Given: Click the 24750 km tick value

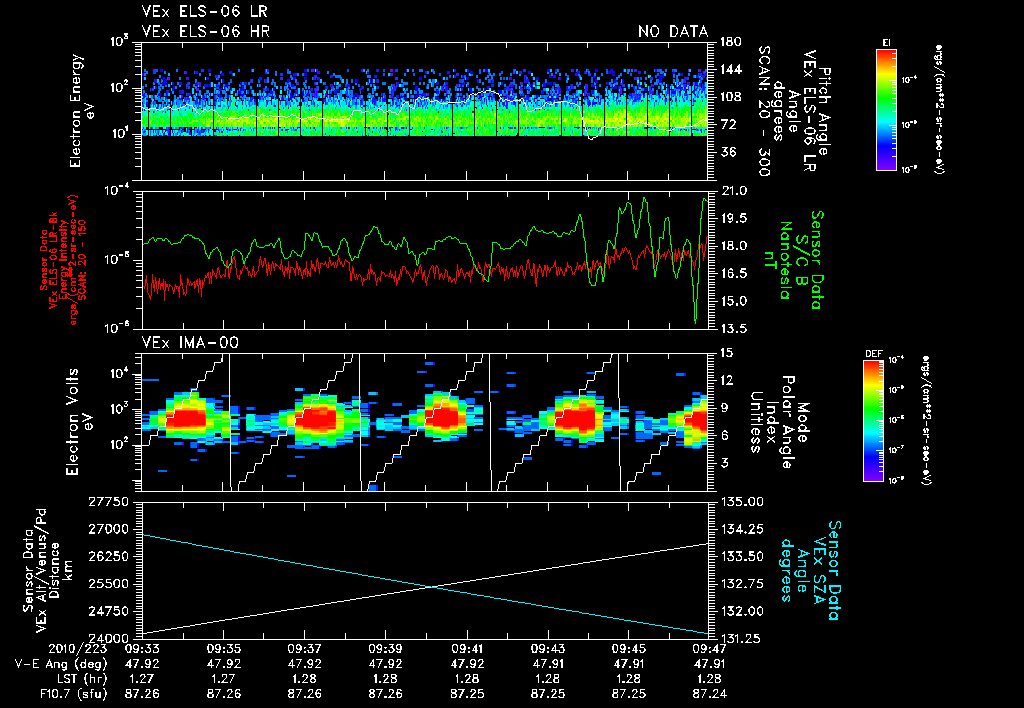Looking at the screenshot, I should pyautogui.click(x=109, y=611).
